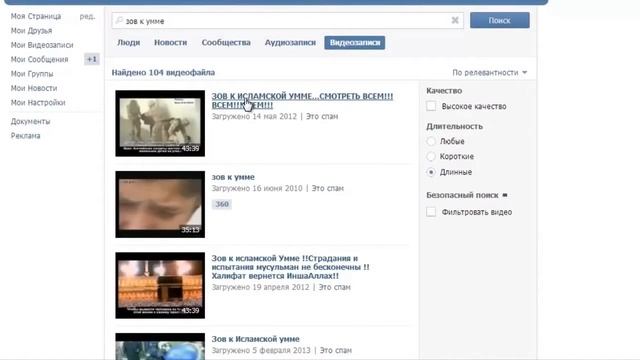Switch to the Сообщества tab

pyautogui.click(x=226, y=42)
